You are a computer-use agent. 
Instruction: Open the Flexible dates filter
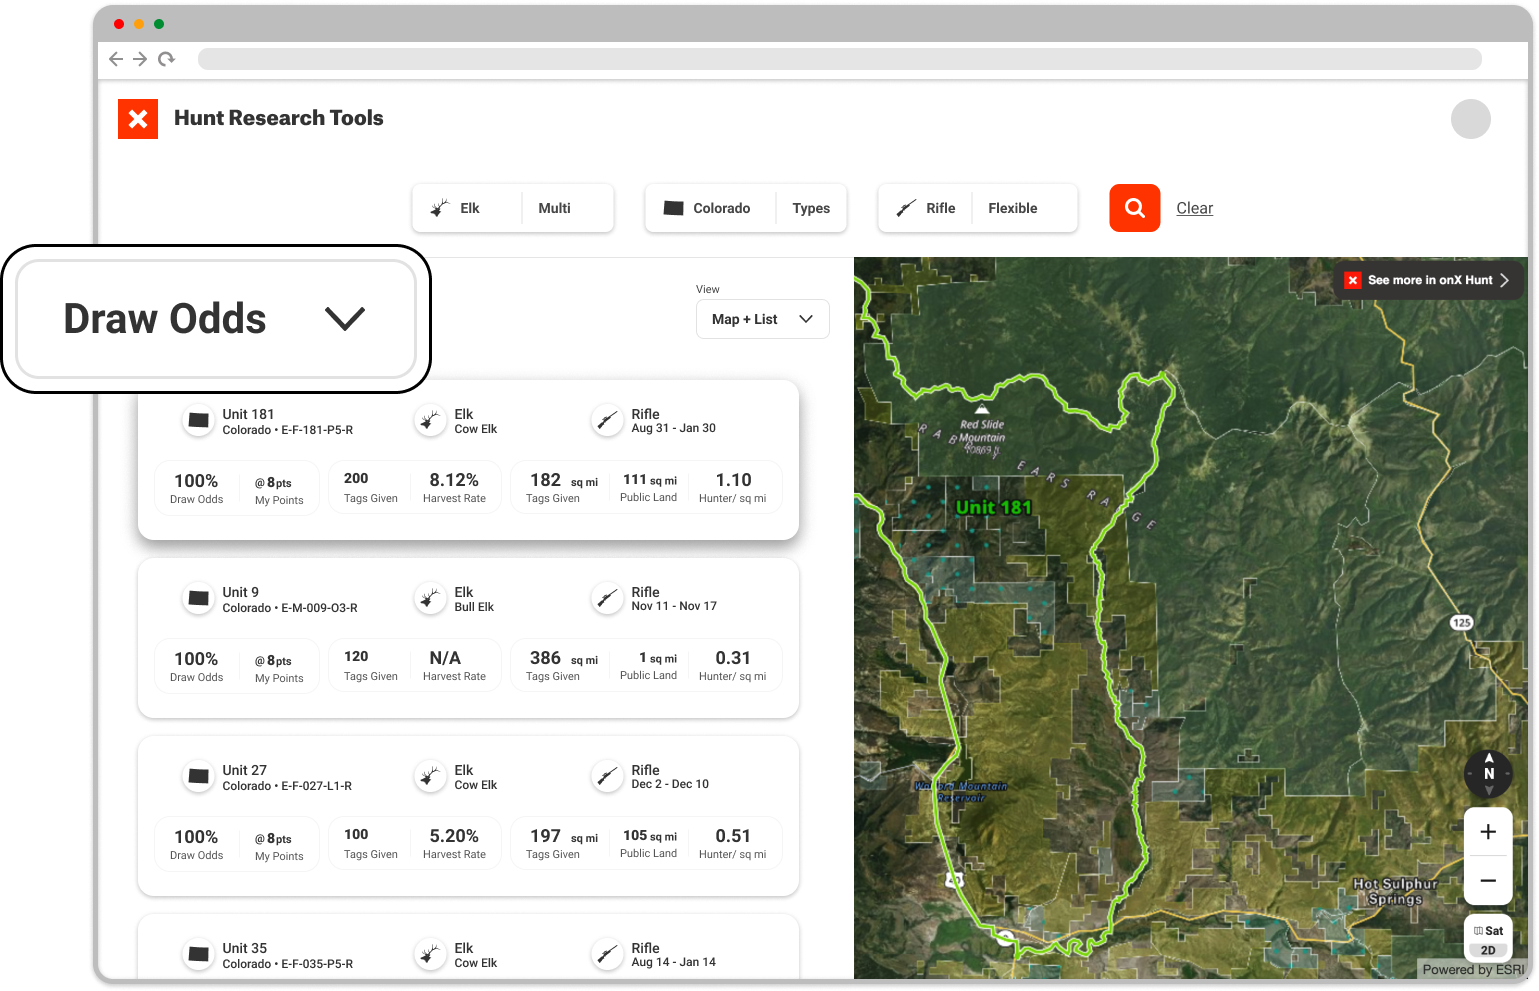pos(1024,208)
